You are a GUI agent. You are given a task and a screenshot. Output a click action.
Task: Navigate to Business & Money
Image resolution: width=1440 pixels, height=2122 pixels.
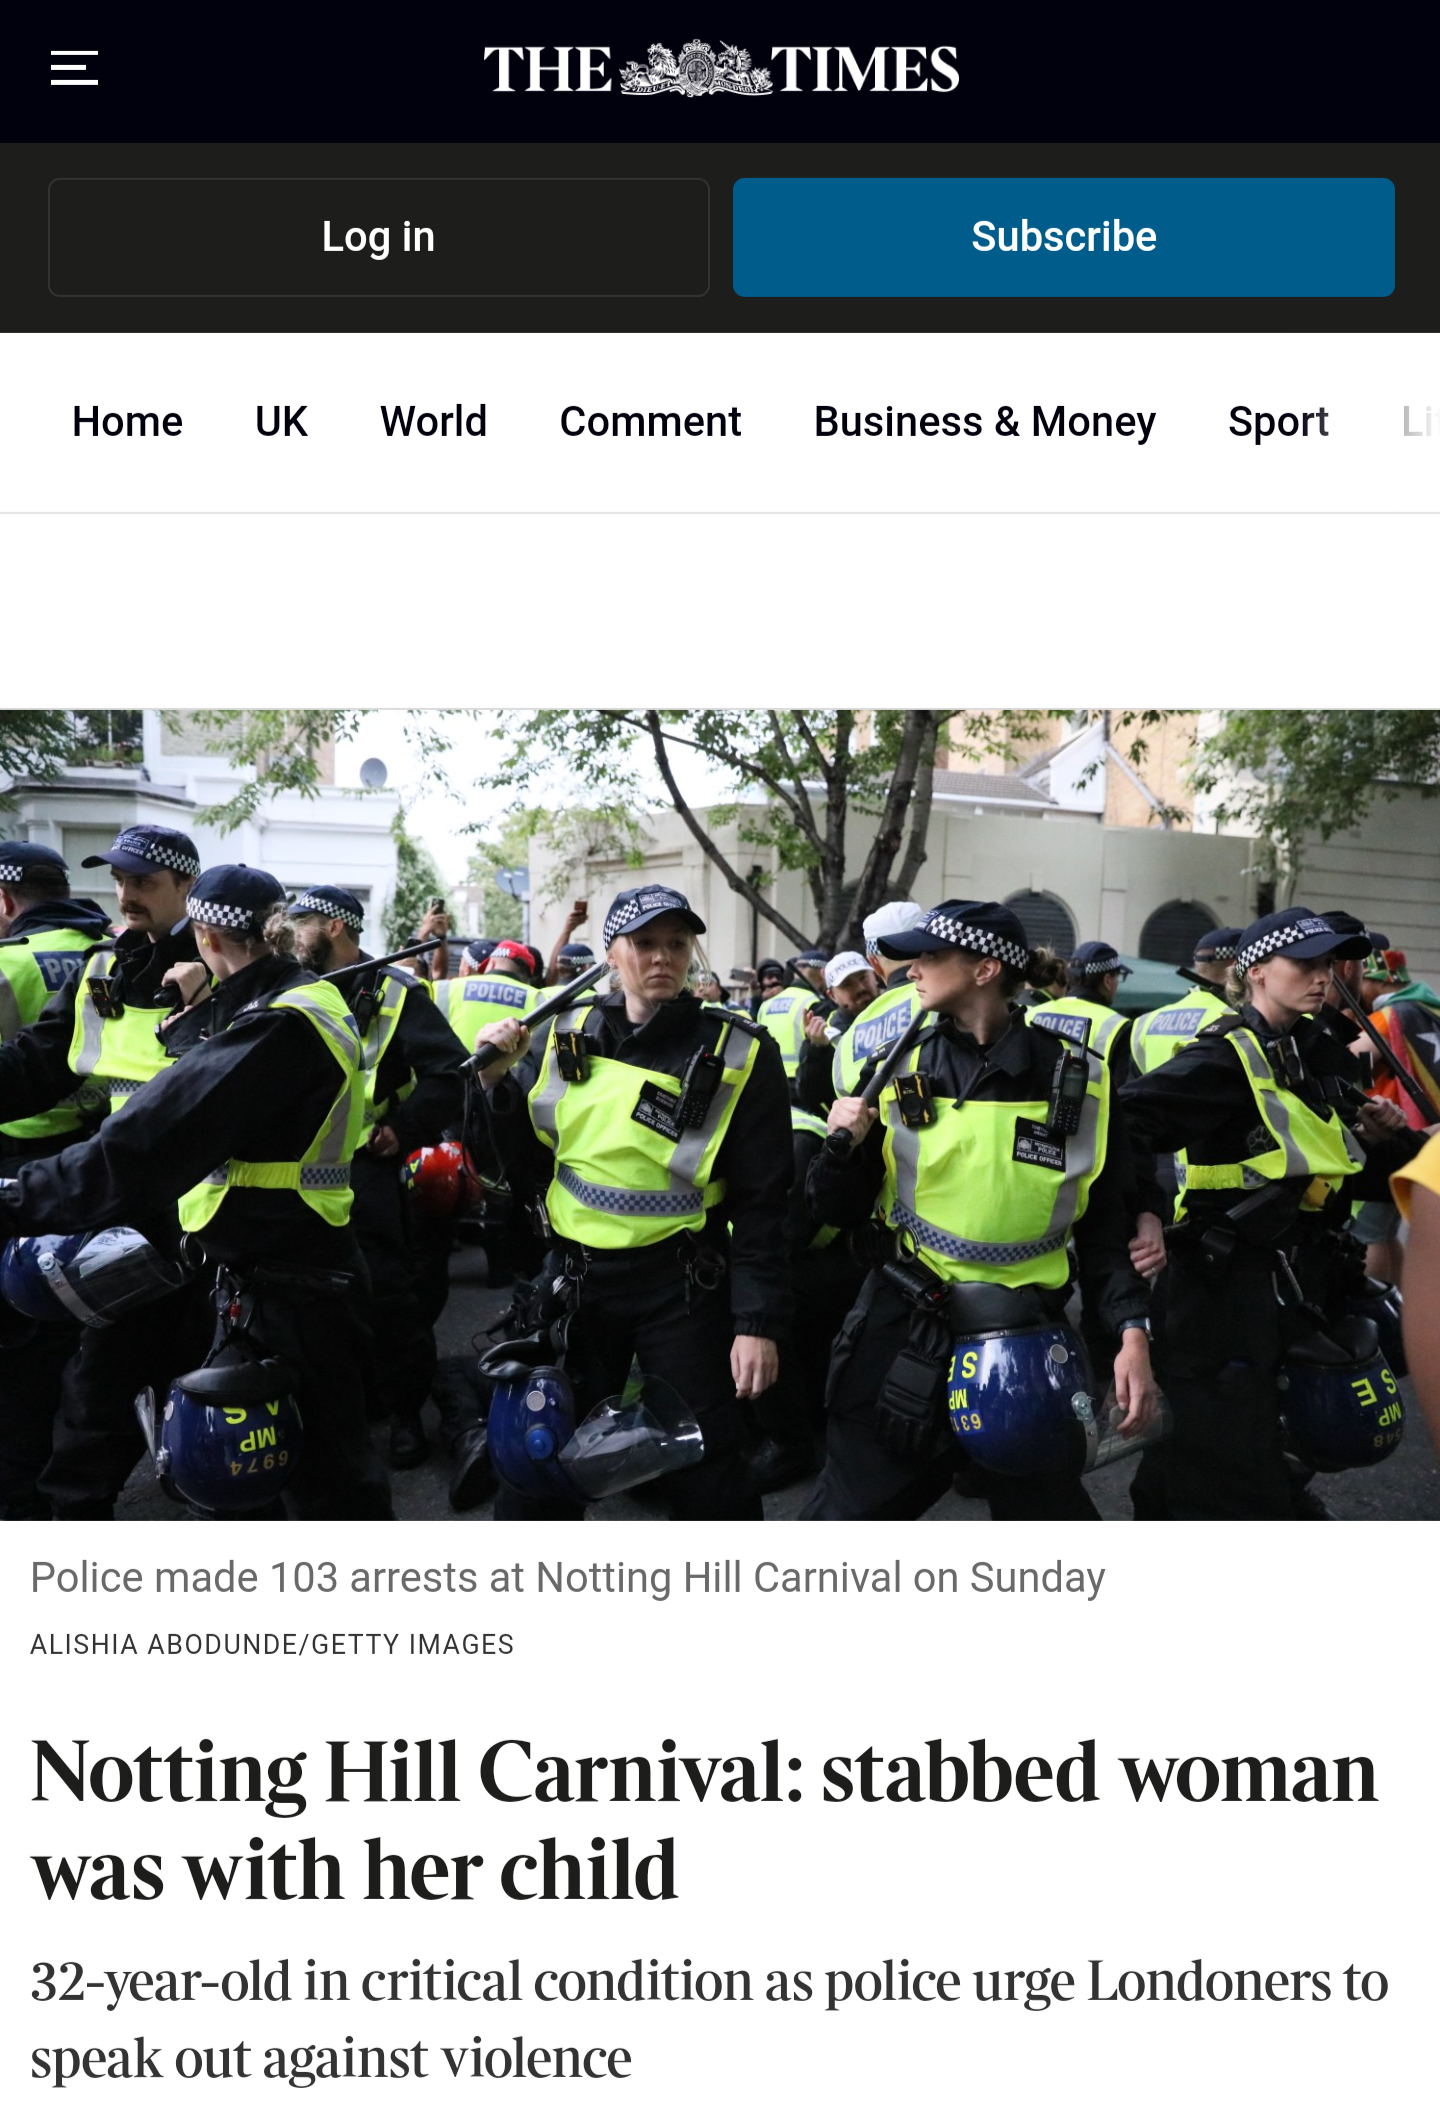(x=984, y=421)
